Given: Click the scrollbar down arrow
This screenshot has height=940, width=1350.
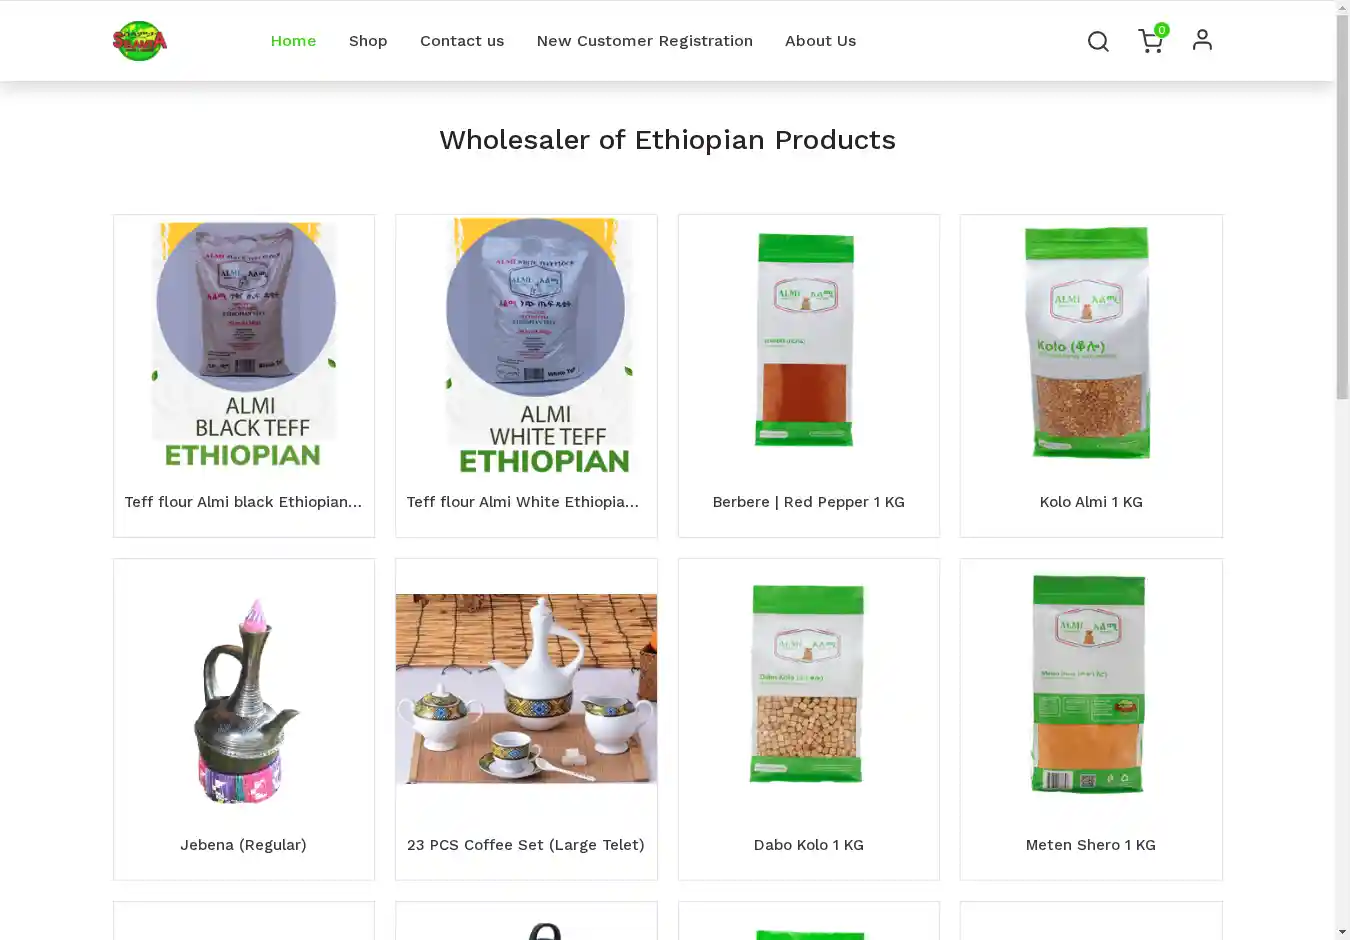Looking at the screenshot, I should pyautogui.click(x=1342, y=932).
